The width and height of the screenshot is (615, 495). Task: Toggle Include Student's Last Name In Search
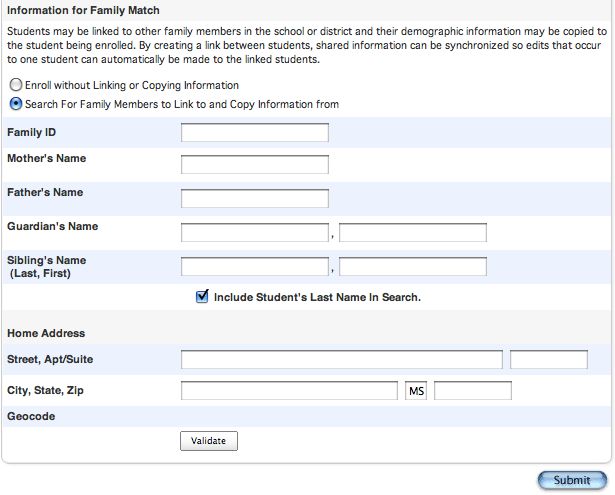202,297
